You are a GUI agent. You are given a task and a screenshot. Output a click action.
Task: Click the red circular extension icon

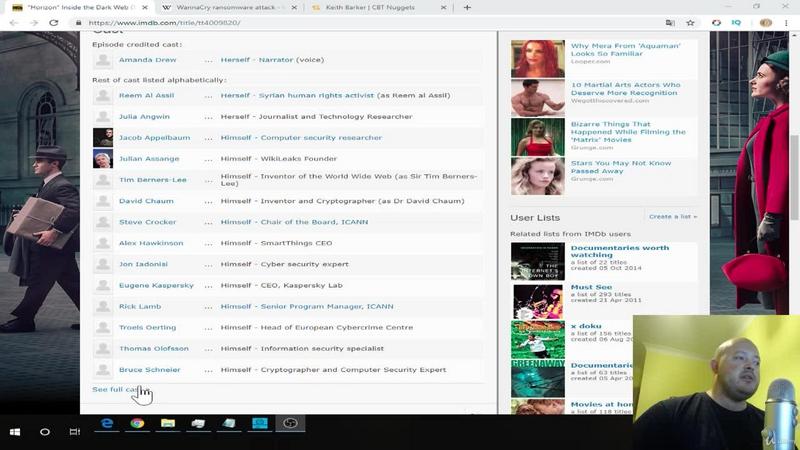click(716, 23)
